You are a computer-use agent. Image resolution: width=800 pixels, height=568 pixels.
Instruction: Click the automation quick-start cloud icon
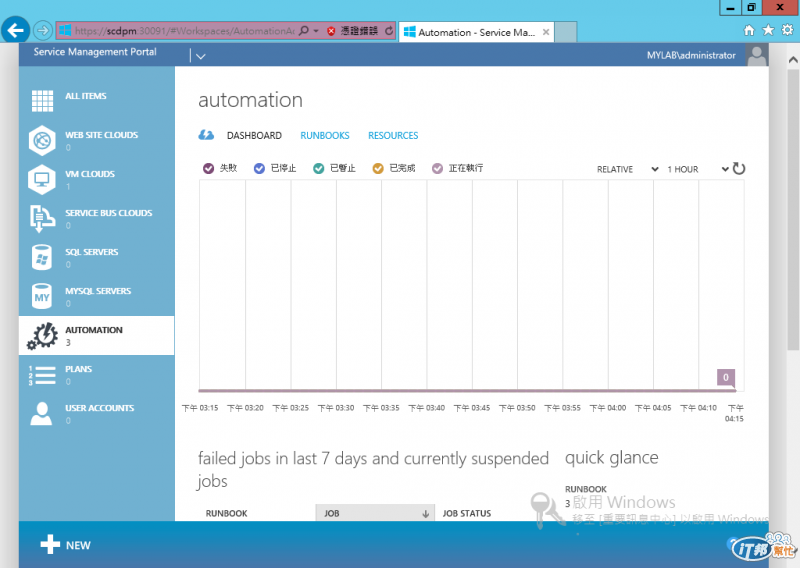pos(206,135)
